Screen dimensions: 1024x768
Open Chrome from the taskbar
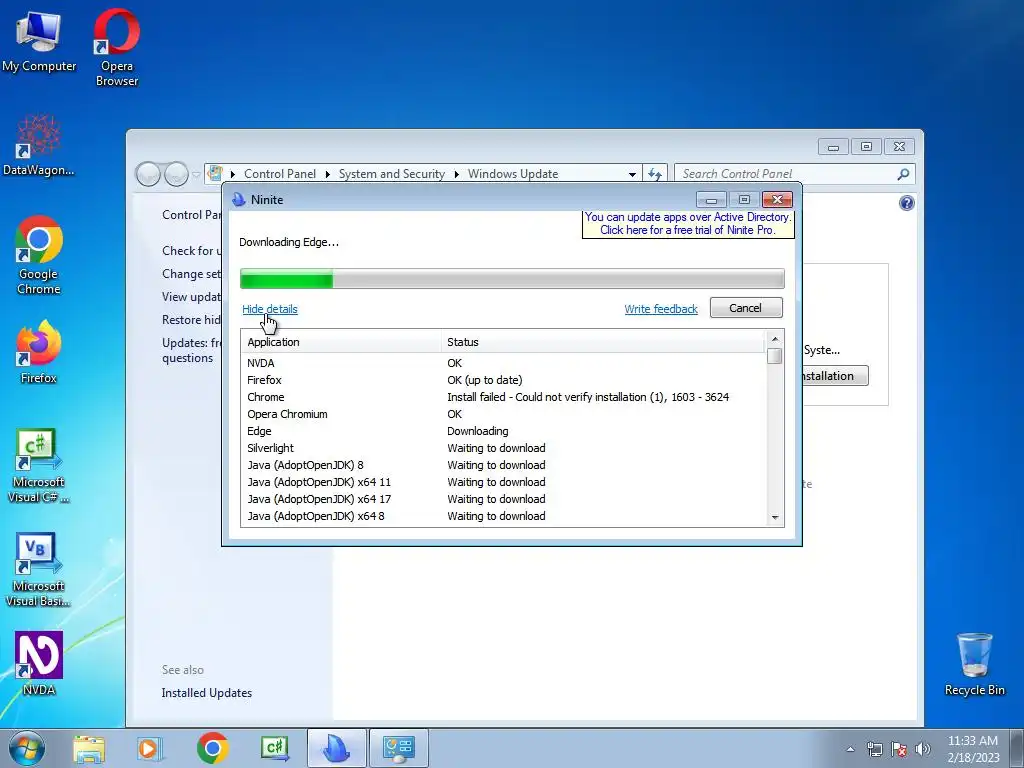pos(212,748)
